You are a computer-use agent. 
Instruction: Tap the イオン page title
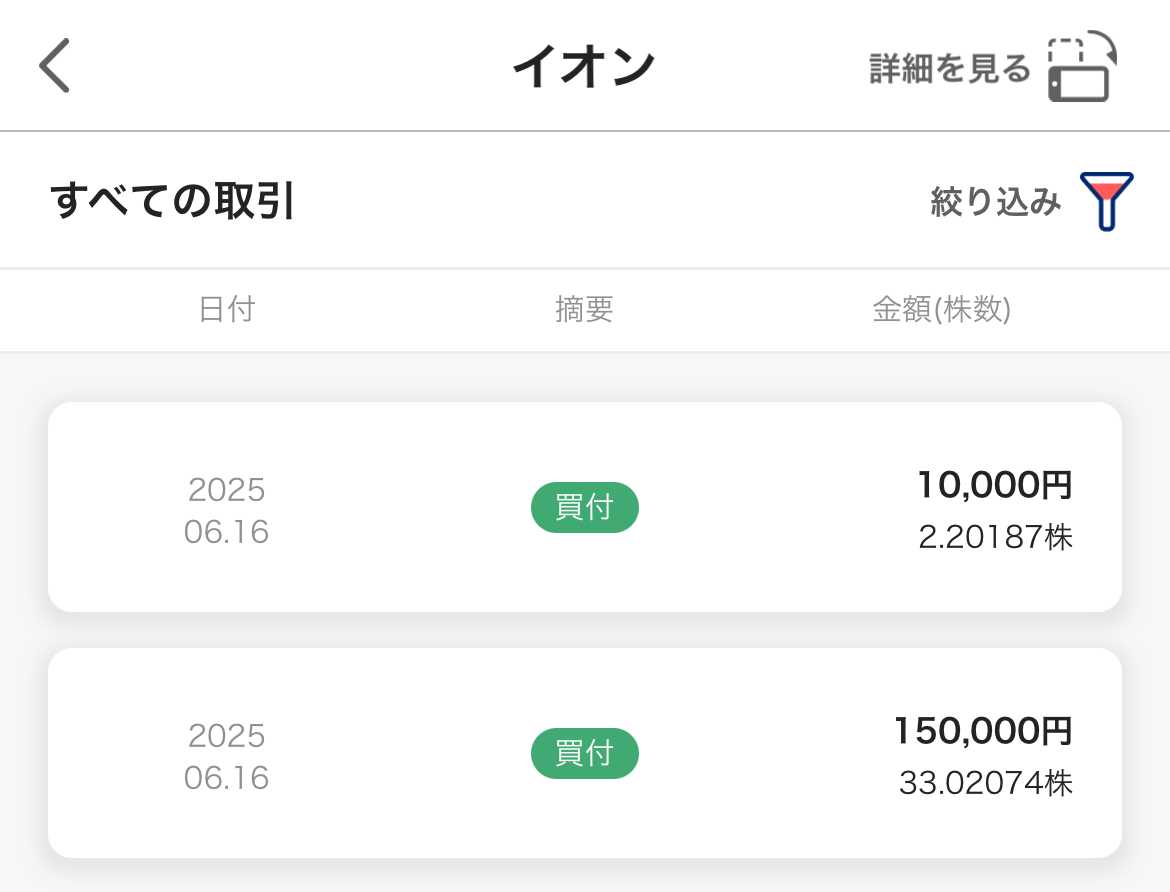point(584,66)
